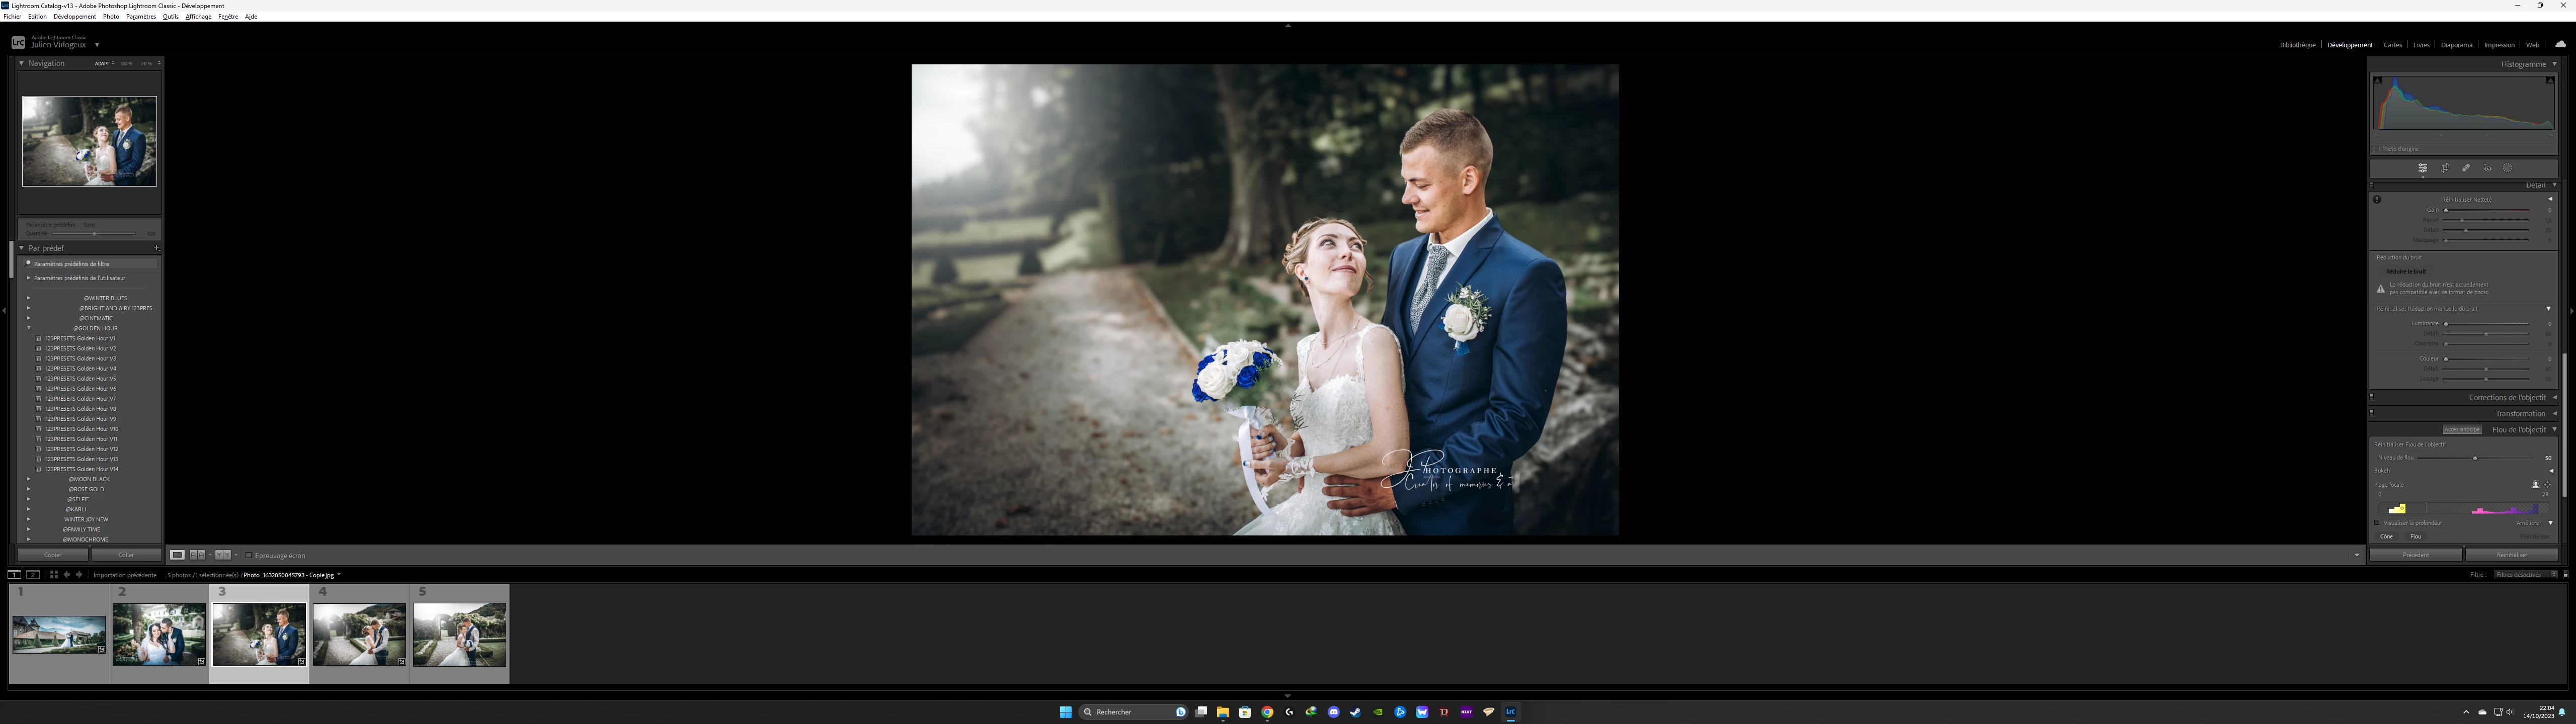Click the point focus target icon in Plage focale
The image size is (2576, 724).
click(2547, 485)
